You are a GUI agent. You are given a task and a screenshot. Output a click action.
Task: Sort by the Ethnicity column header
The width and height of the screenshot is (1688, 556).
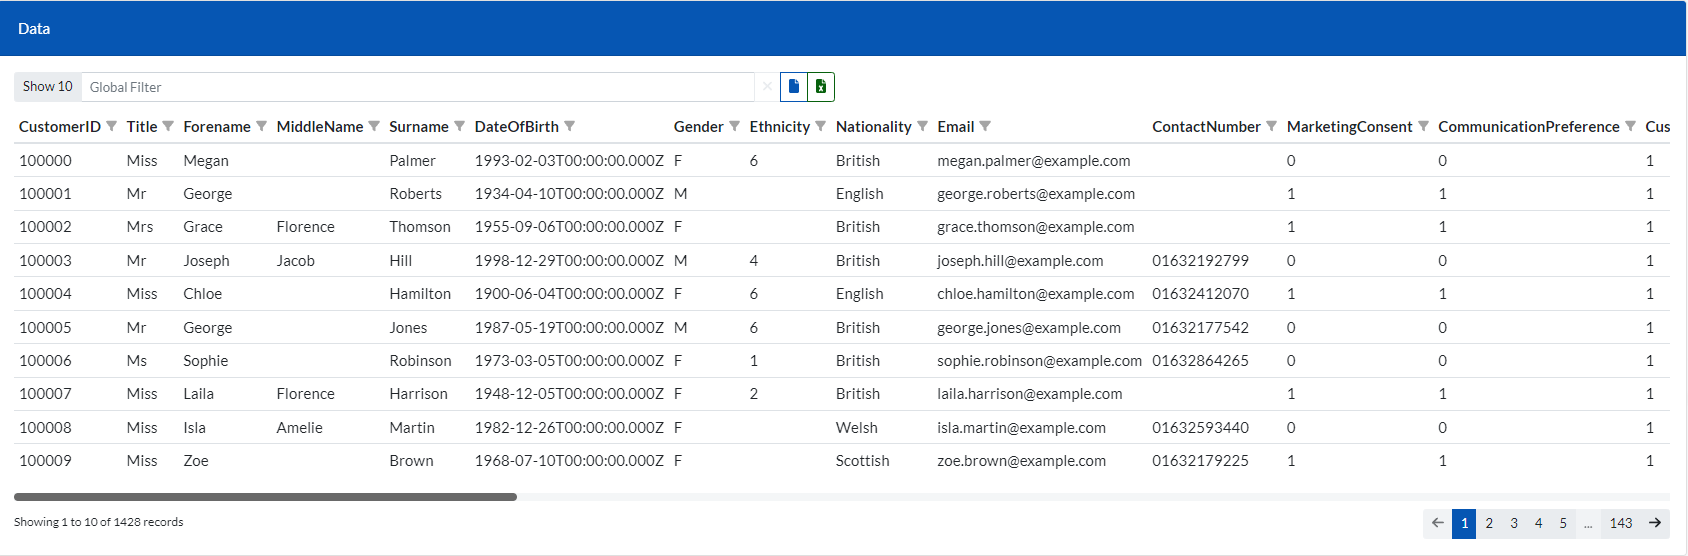779,126
